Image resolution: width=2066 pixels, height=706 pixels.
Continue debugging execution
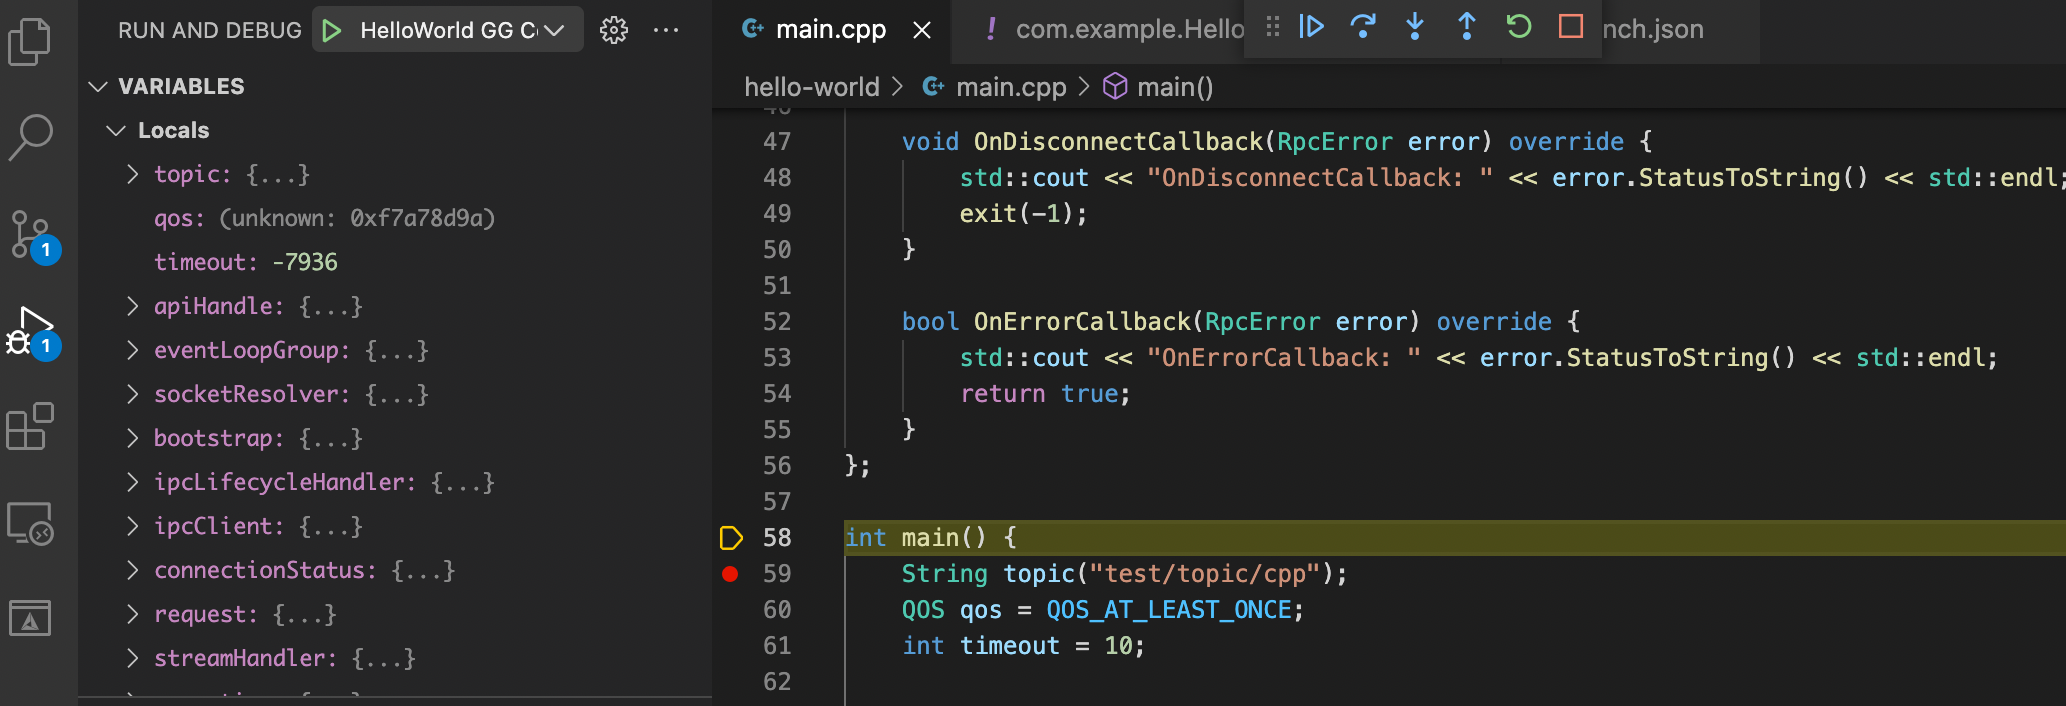[x=1311, y=27]
